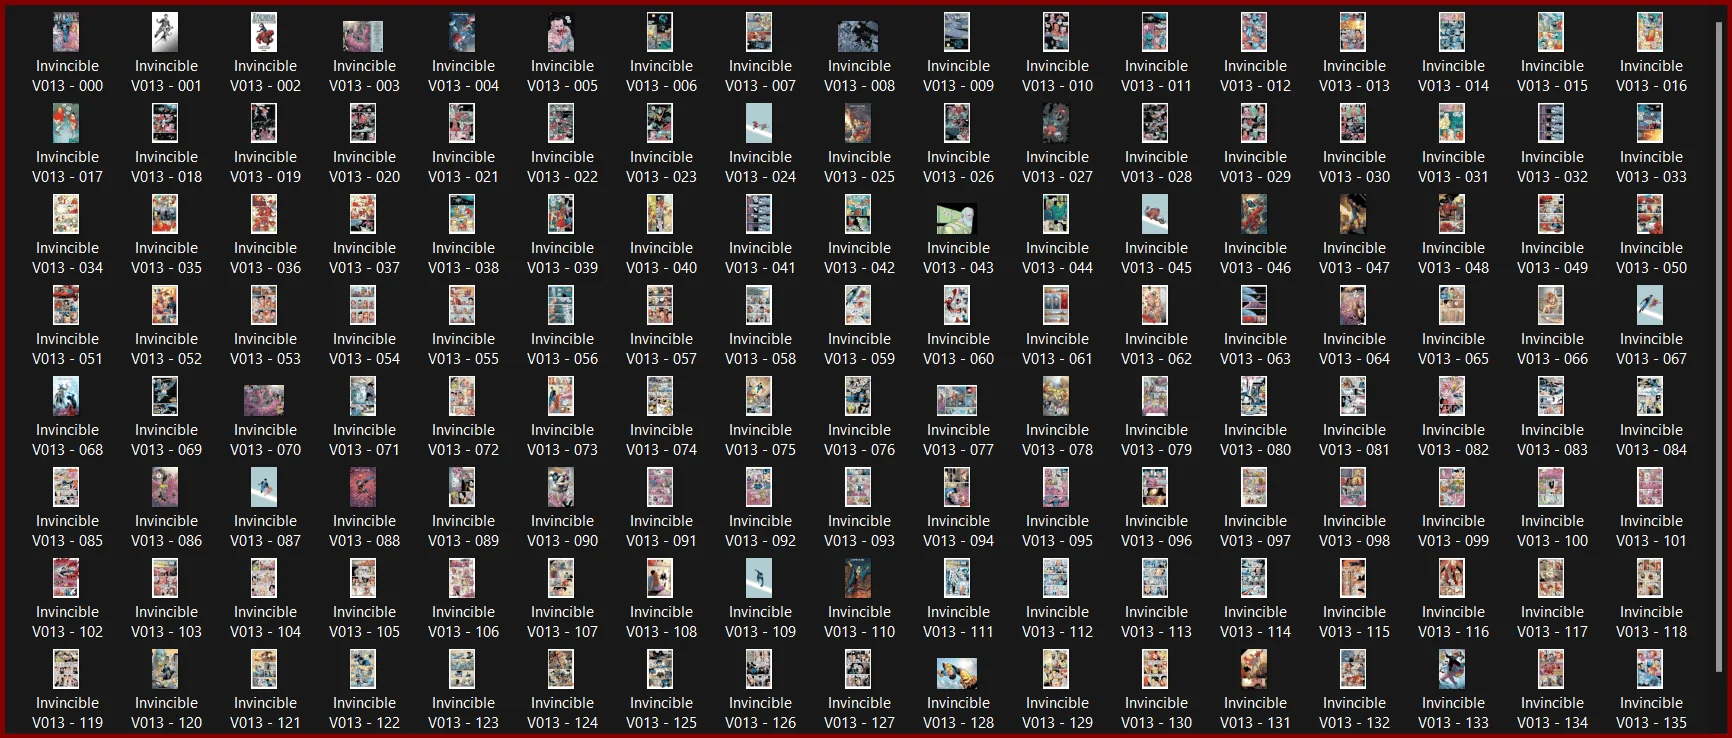Image resolution: width=1732 pixels, height=738 pixels.
Task: Select the Invincible V013 - 027 thumbnail
Action: [1056, 123]
